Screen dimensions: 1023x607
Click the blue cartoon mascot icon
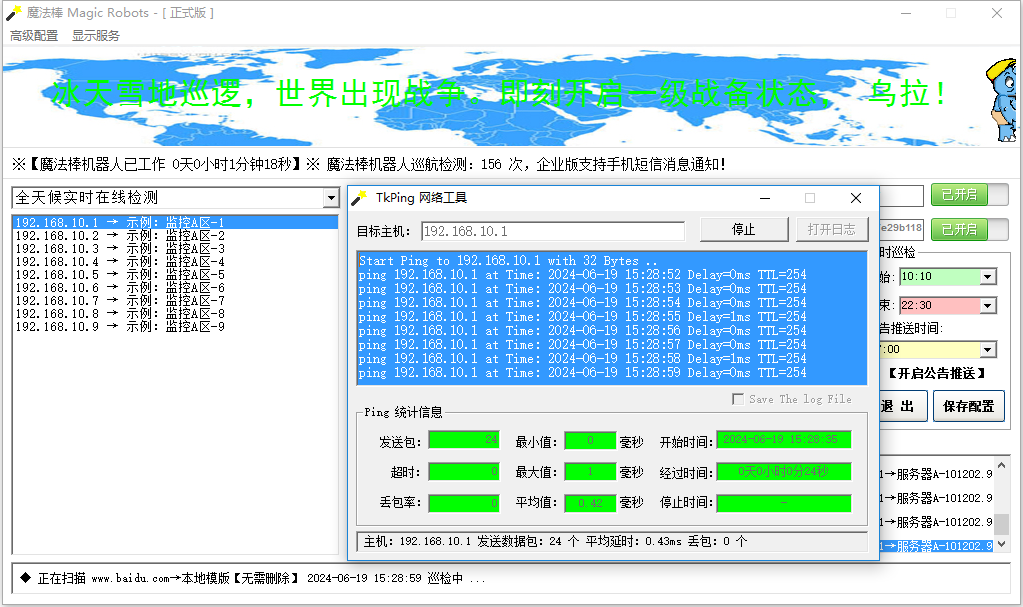tap(1001, 99)
